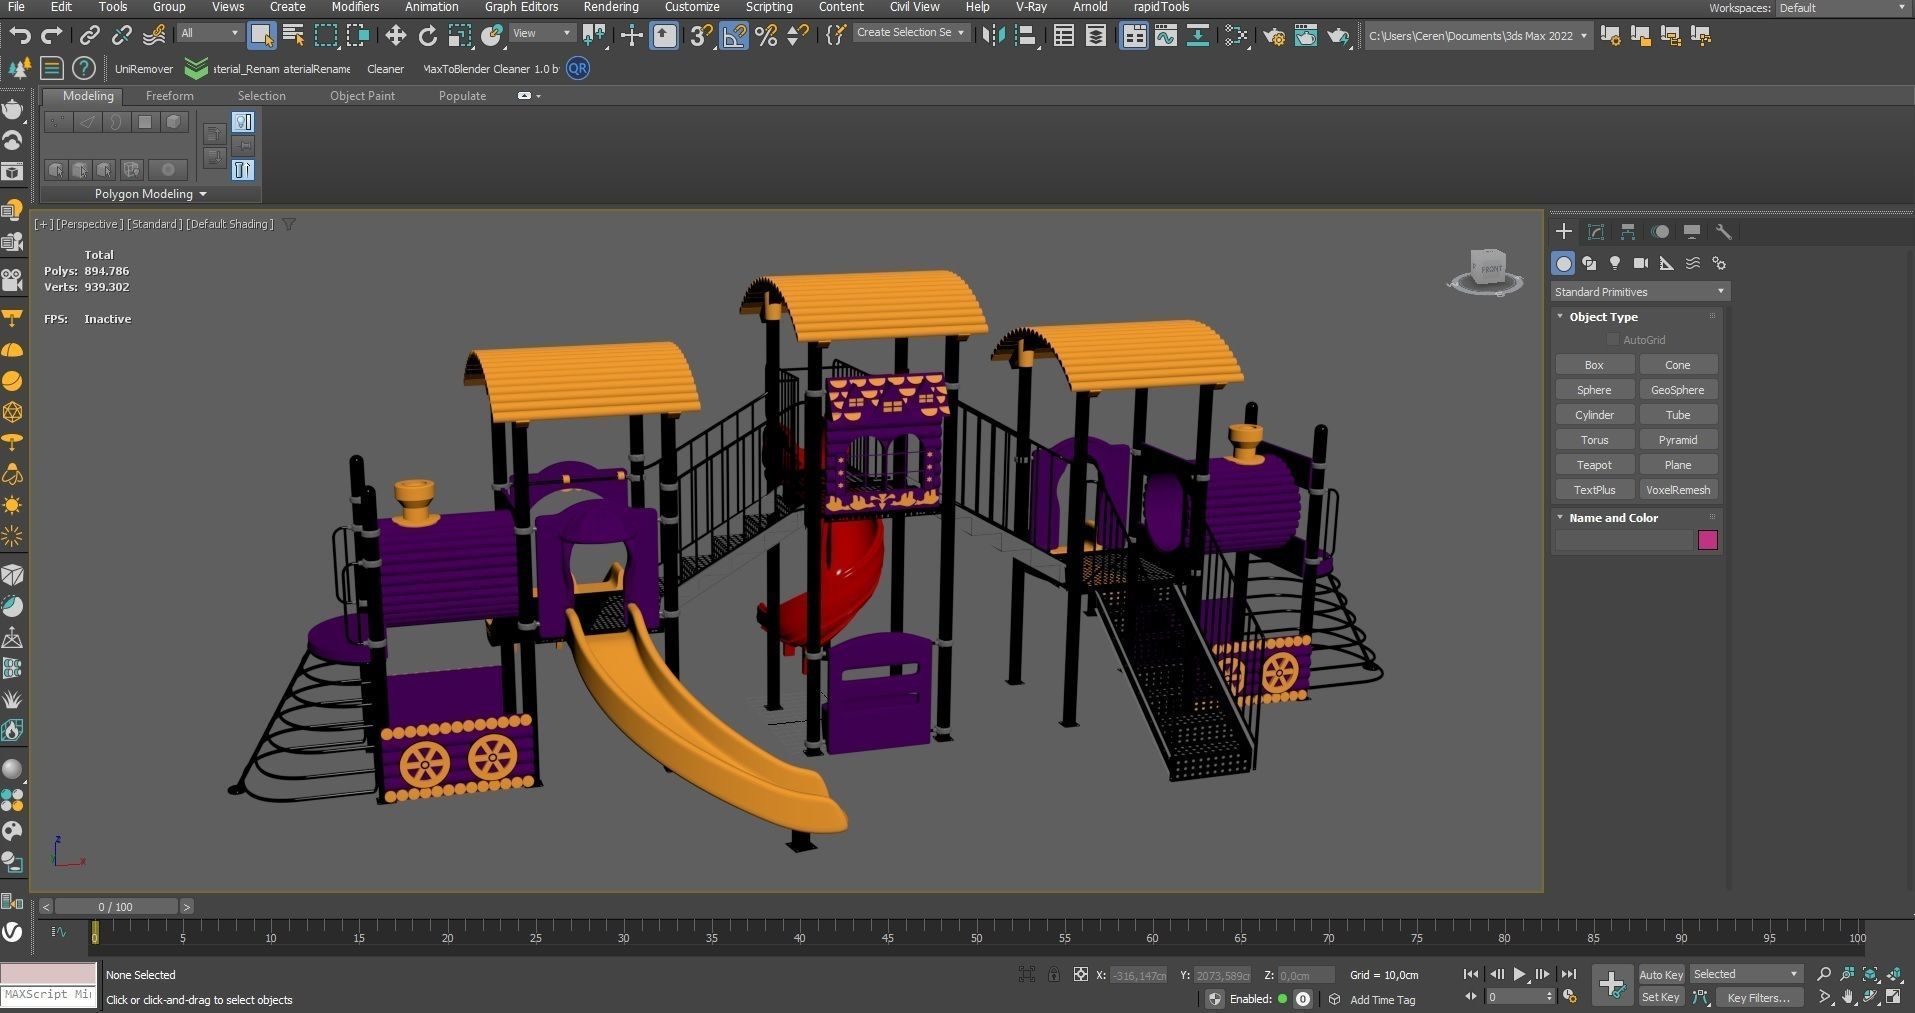1915x1013 pixels.
Task: Click the GeoSphere primitive button
Action: pyautogui.click(x=1678, y=390)
